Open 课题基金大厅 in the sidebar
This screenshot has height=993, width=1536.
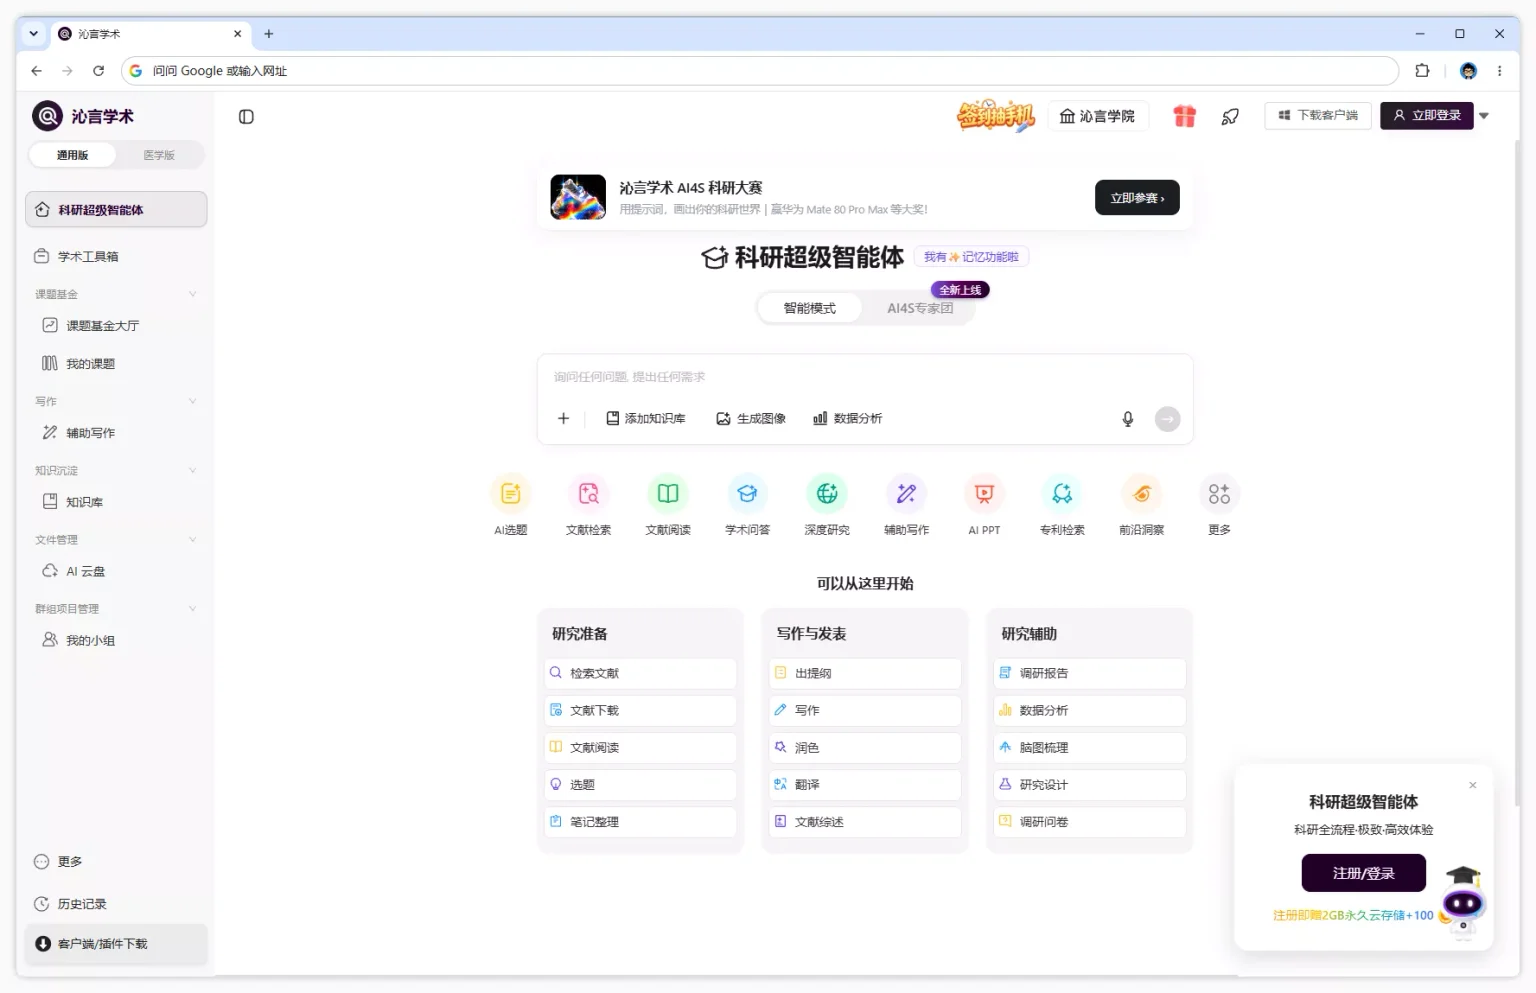point(116,326)
